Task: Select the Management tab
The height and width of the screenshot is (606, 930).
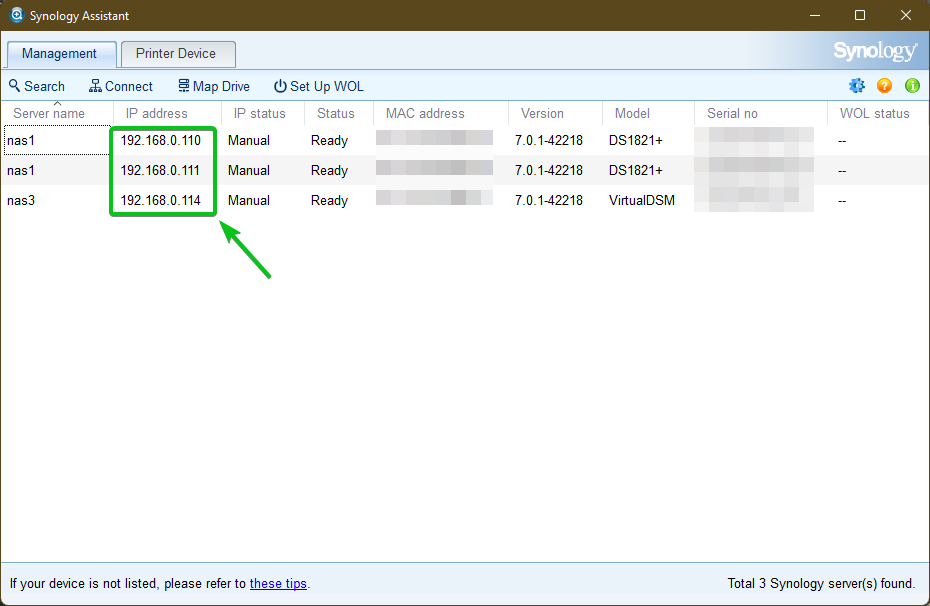Action: click(61, 53)
